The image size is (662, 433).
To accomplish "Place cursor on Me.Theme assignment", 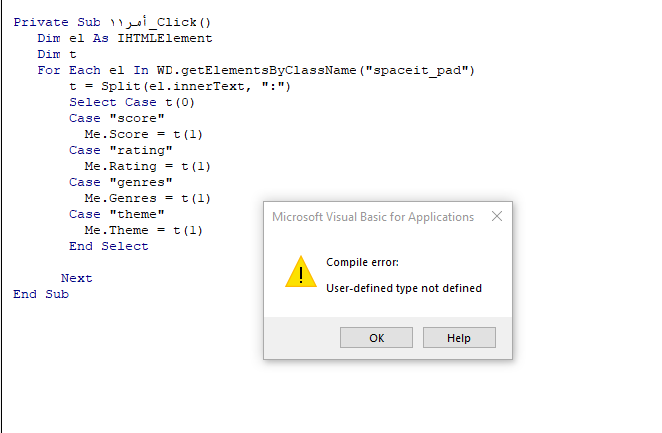I will click(144, 230).
